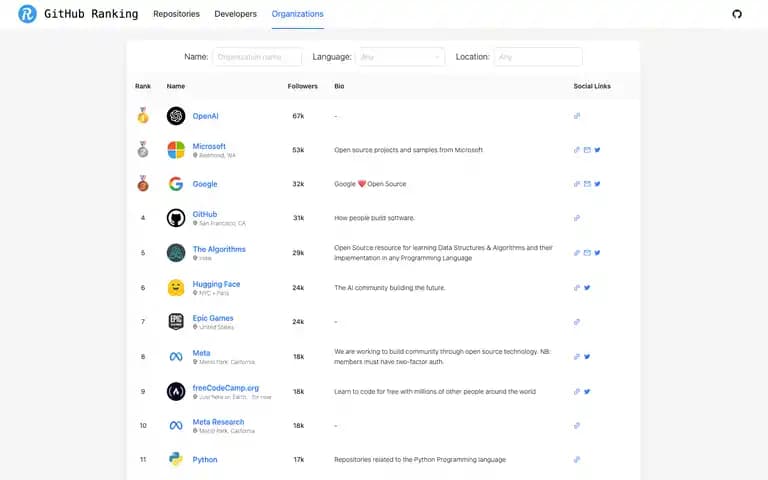Viewport: 768px width, 480px height.
Task: Click the Microsoft avatar logo
Action: pyautogui.click(x=176, y=150)
